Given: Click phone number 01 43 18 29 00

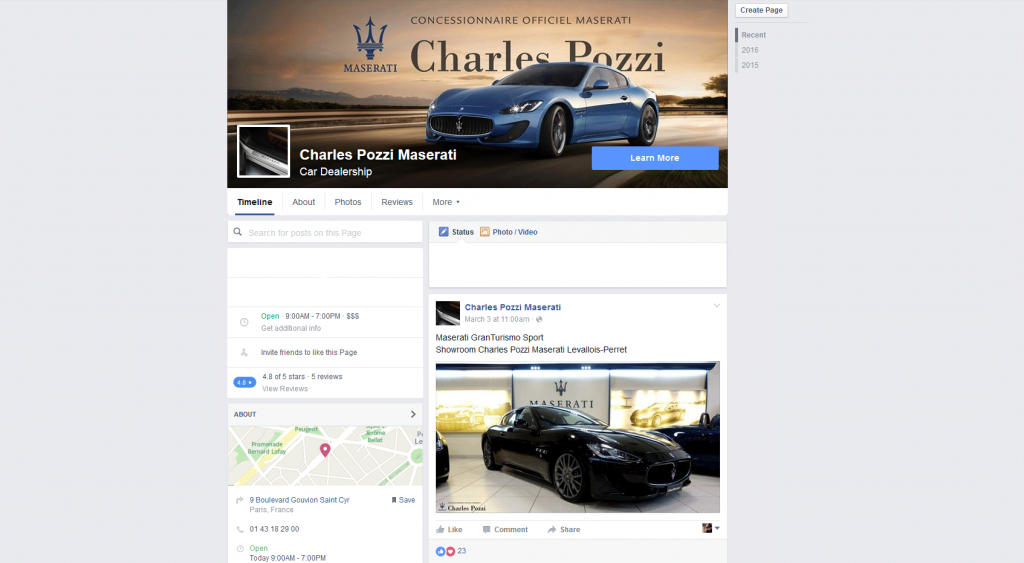Looking at the screenshot, I should pyautogui.click(x=274, y=530).
